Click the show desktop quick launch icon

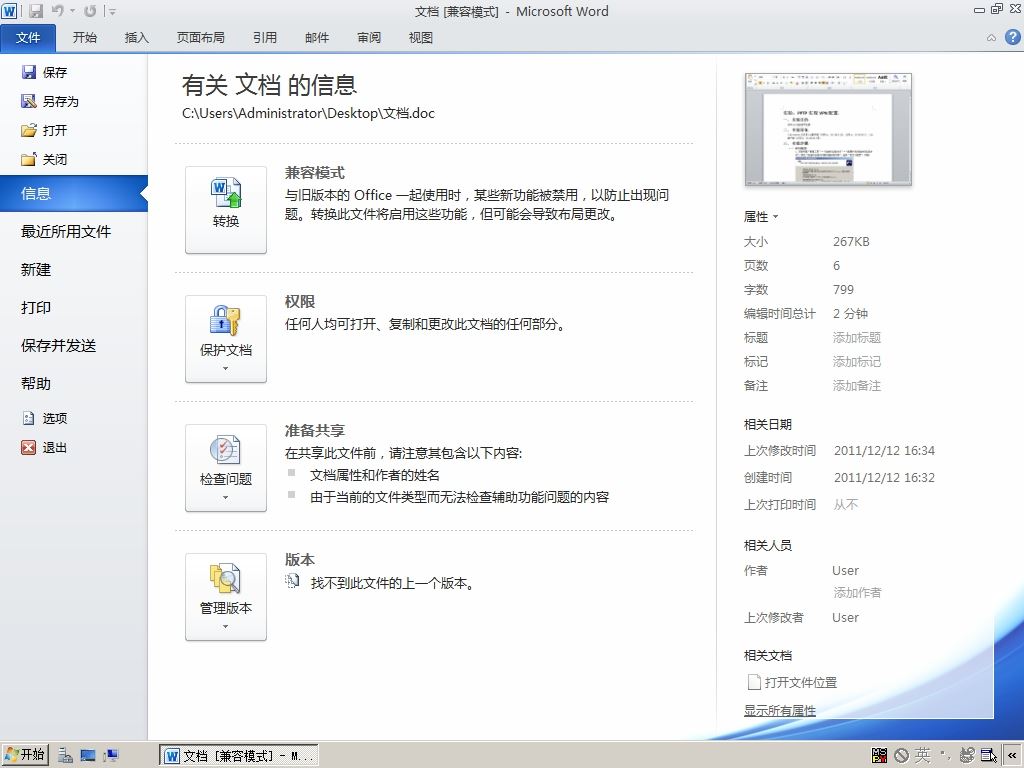click(88, 756)
